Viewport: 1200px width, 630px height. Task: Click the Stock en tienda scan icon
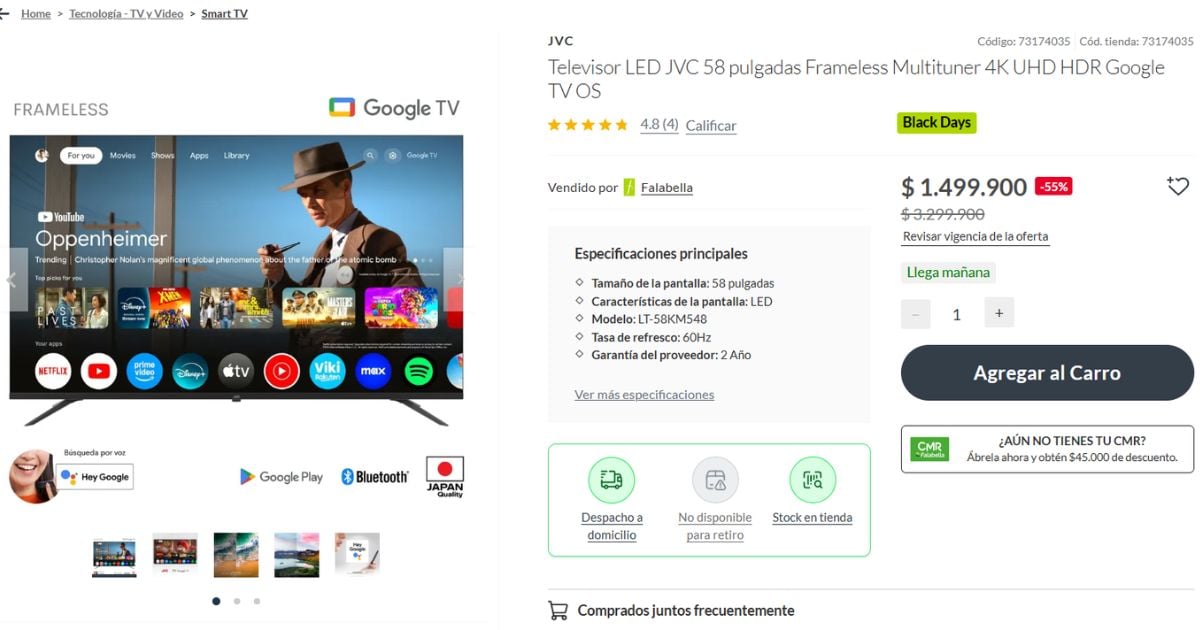tap(812, 480)
